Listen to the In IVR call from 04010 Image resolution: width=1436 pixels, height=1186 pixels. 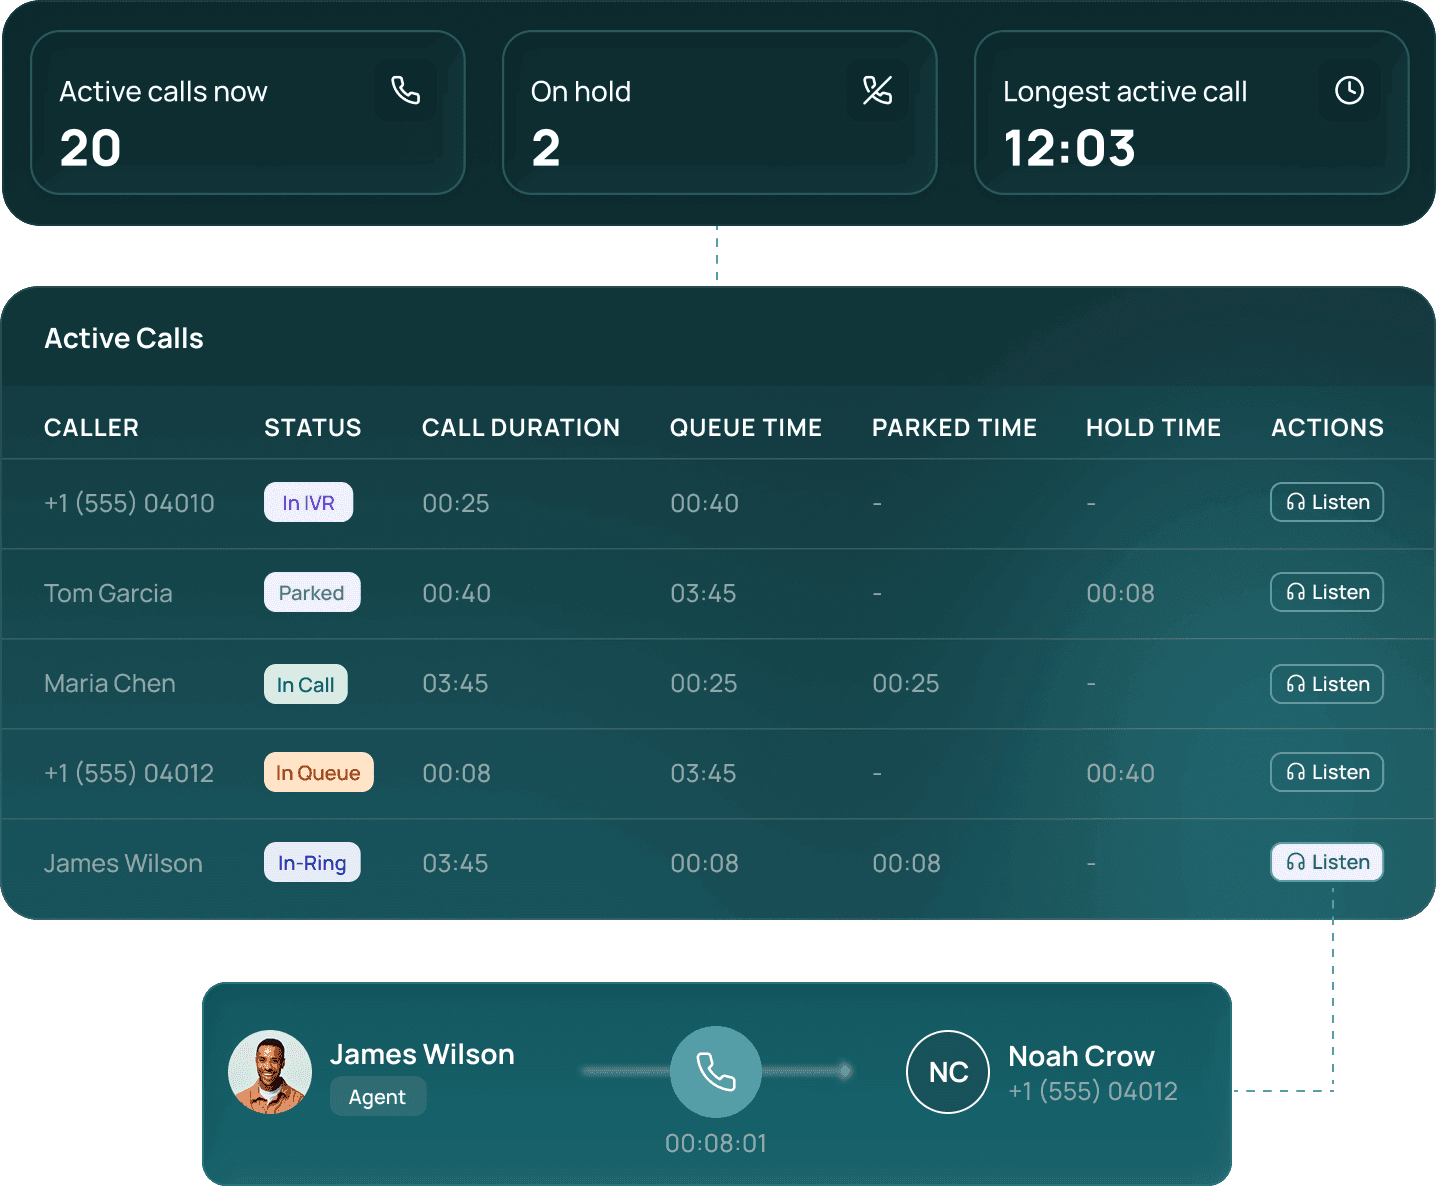(1327, 502)
